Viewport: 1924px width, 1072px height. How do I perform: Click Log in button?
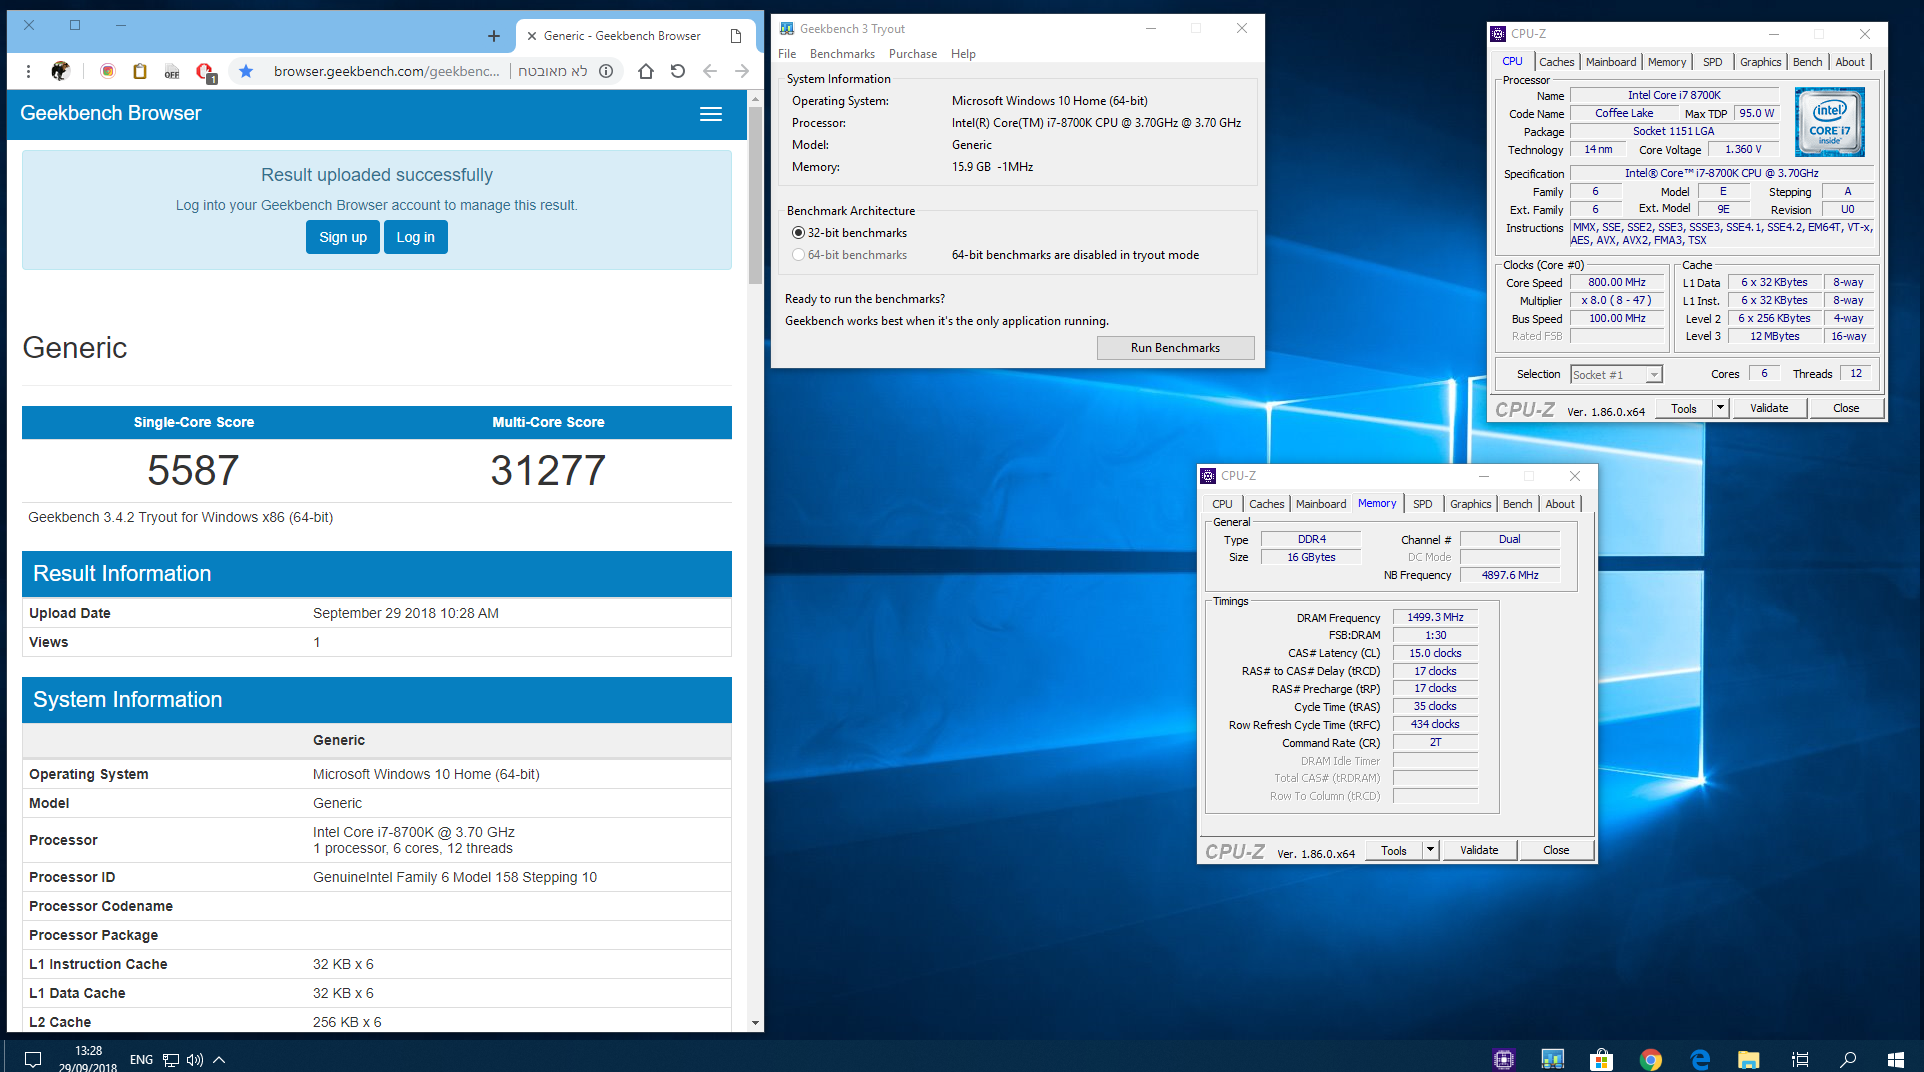[x=416, y=237]
